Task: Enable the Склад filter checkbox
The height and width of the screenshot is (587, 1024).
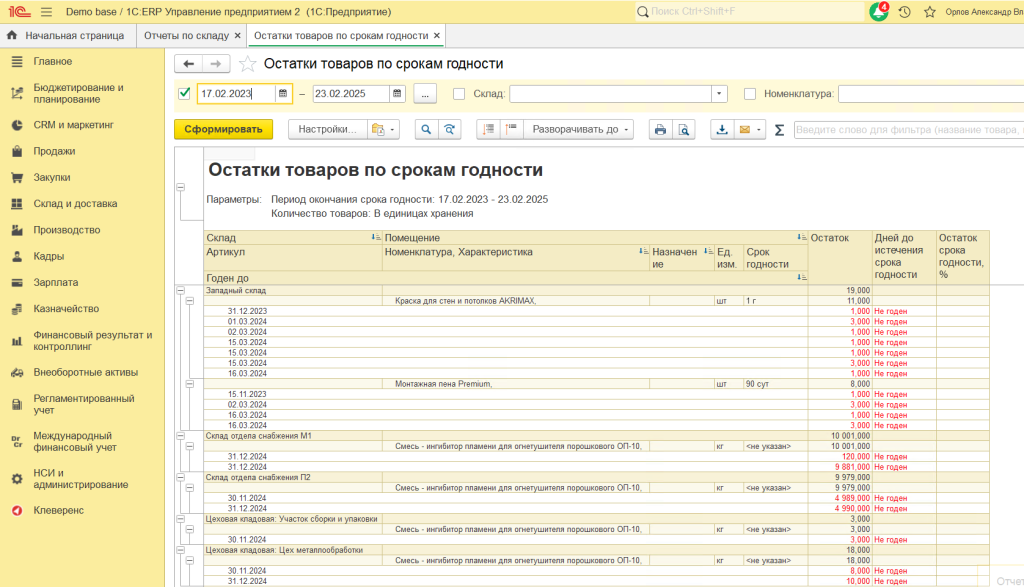Action: [459, 94]
